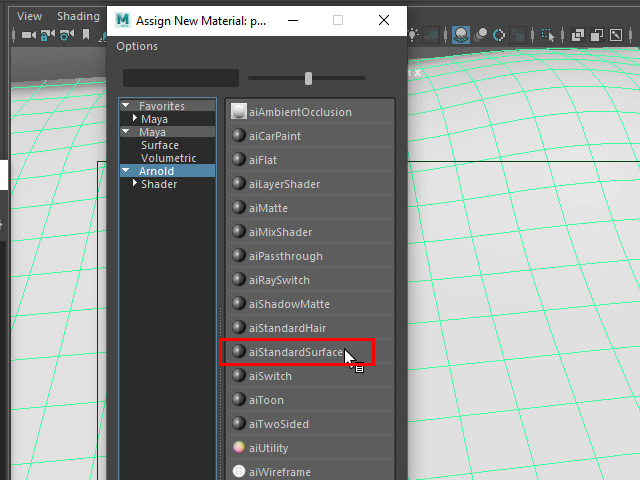Expand the Shader item under Arnold
640x480 pixels.
point(135,183)
